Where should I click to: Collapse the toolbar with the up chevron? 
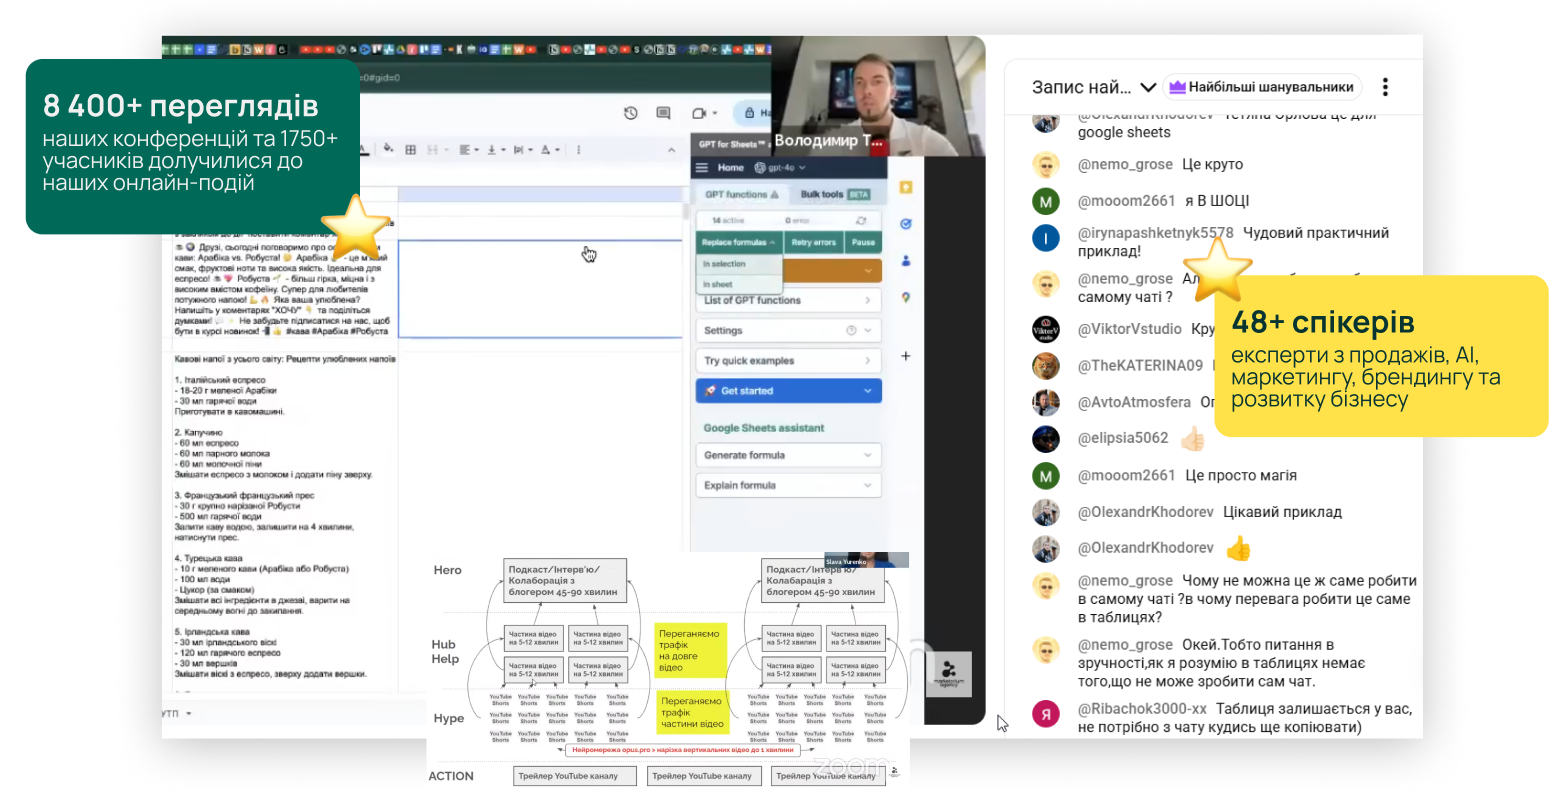tap(671, 150)
